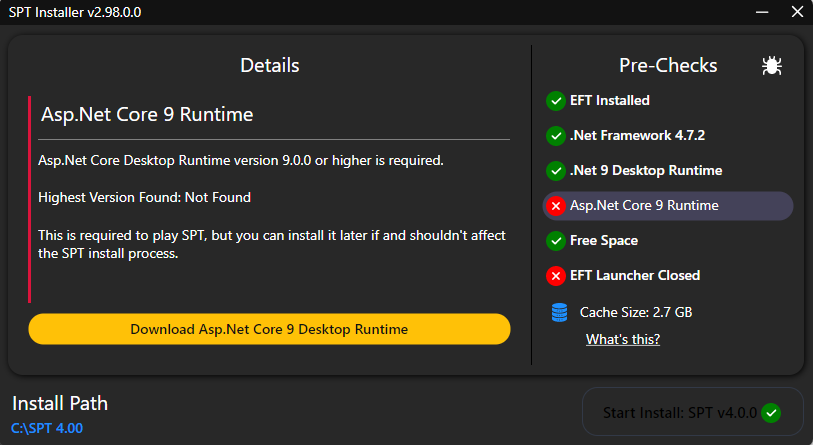Click green check icon on Start Install button

pyautogui.click(x=770, y=413)
